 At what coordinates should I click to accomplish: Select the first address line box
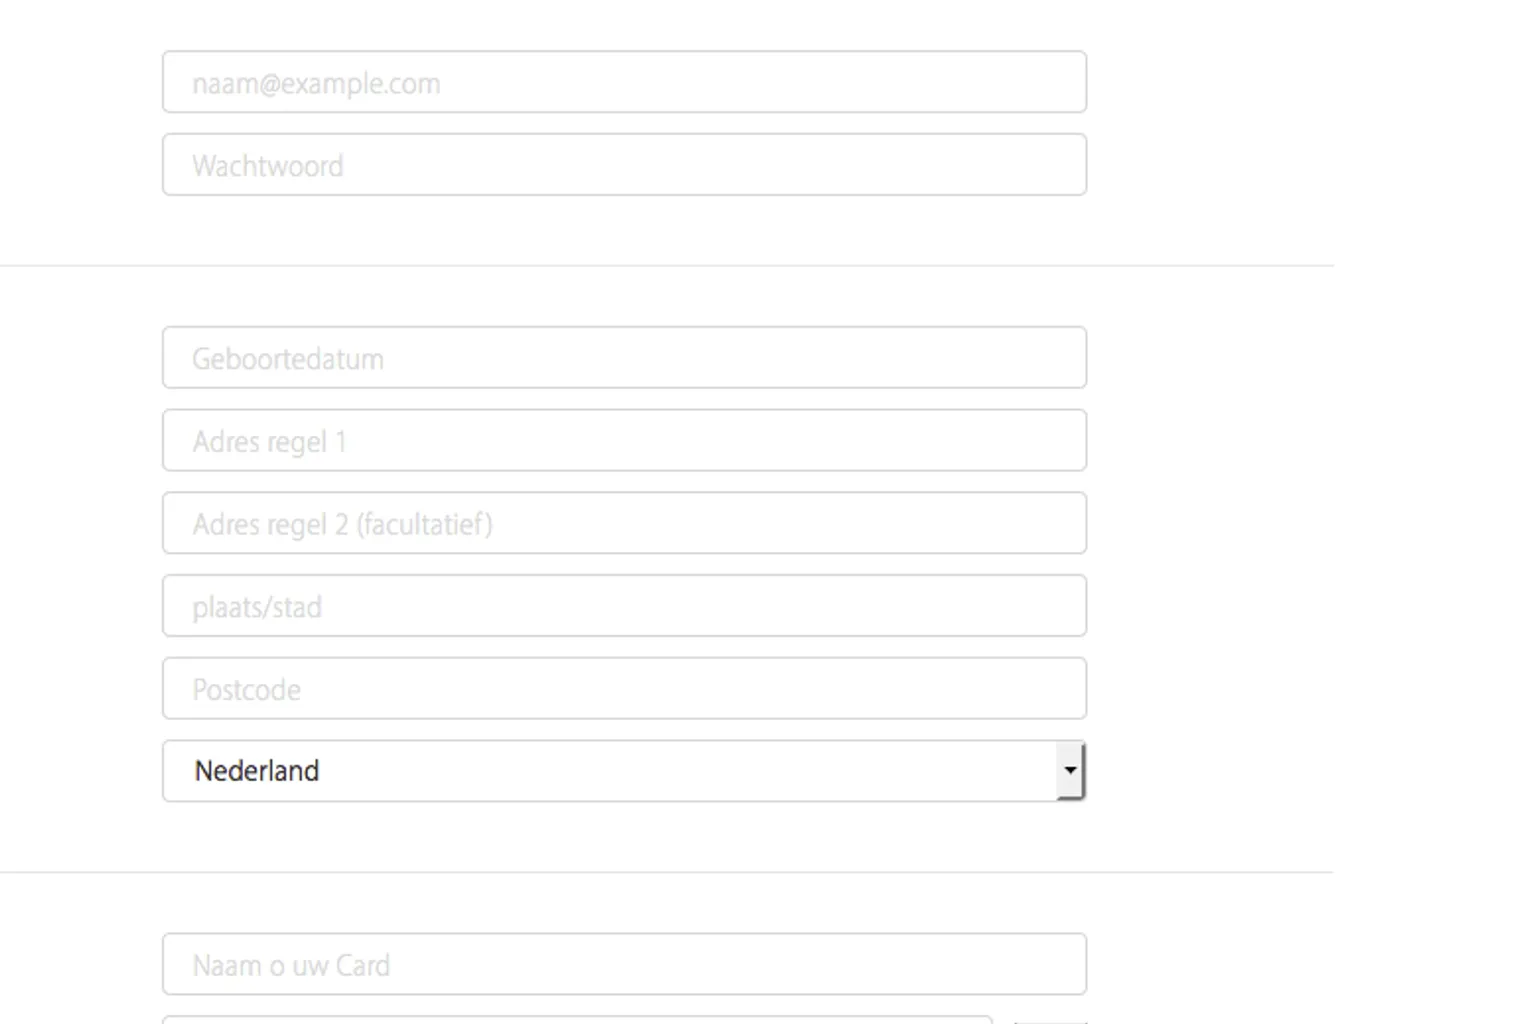(624, 441)
